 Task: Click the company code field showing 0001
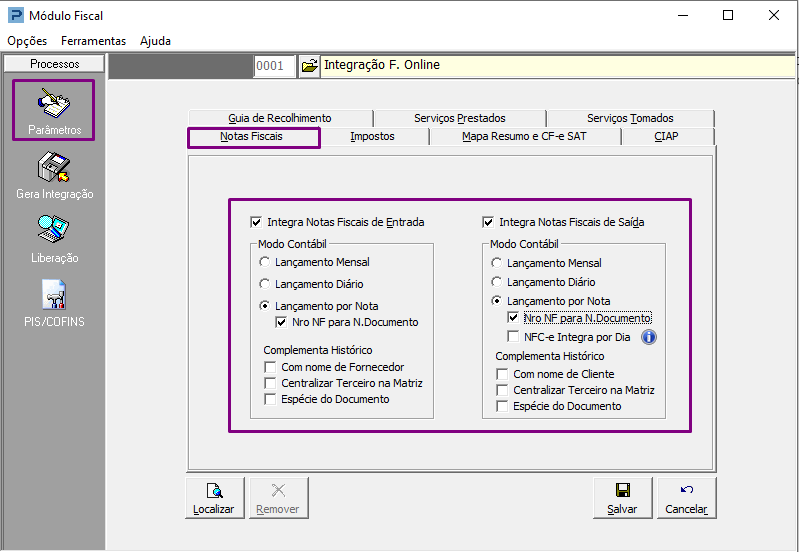coord(274,66)
